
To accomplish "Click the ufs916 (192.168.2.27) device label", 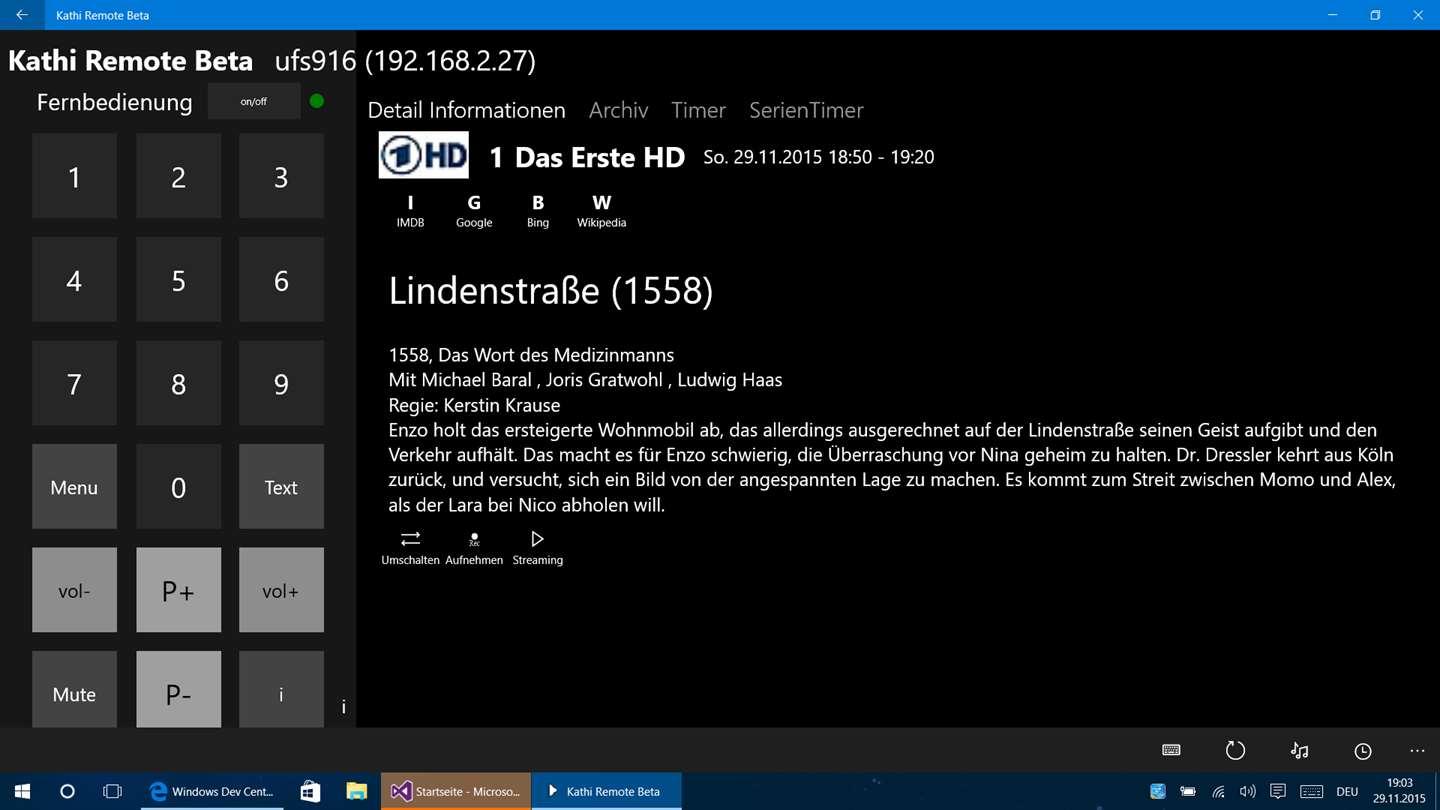I will click(x=405, y=61).
